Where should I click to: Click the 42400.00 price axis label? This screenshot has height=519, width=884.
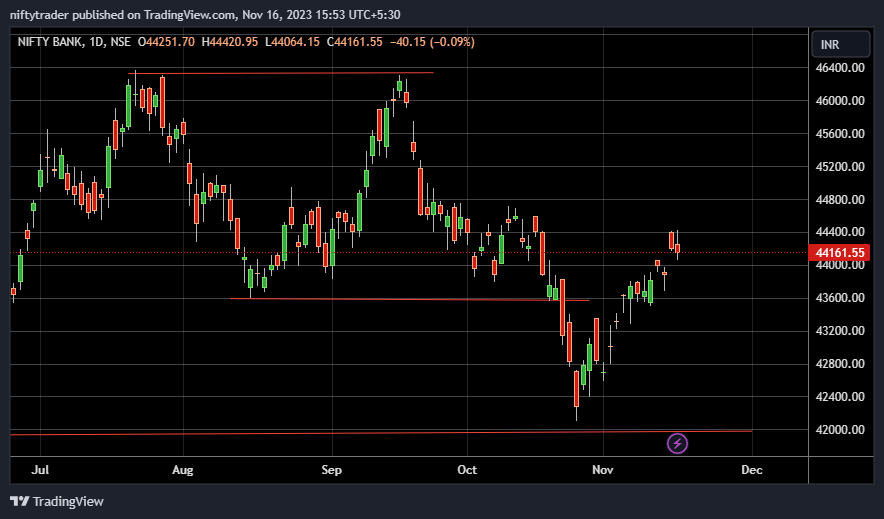click(x=839, y=397)
